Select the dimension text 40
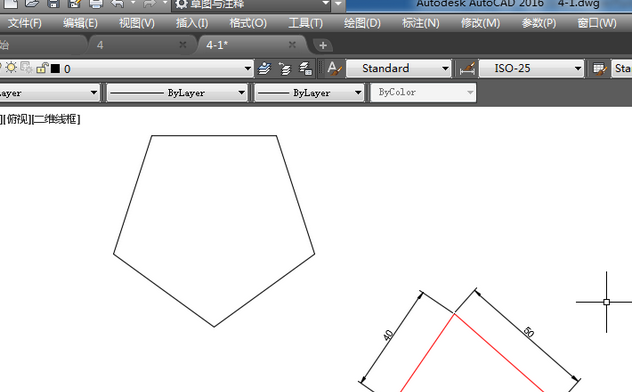This screenshot has width=632, height=392. point(388,335)
